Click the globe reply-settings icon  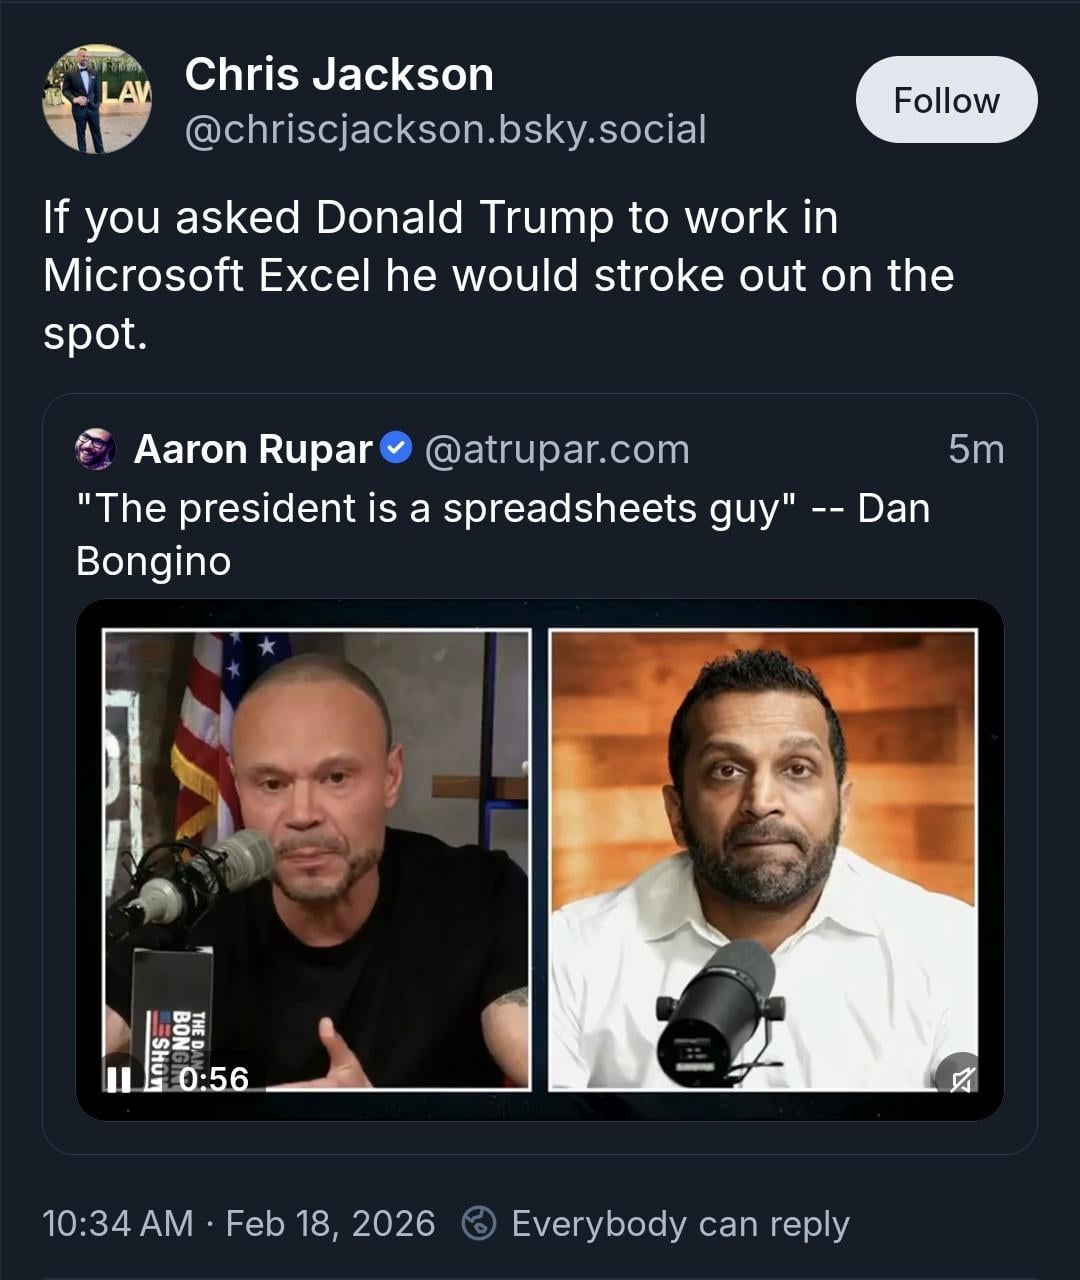click(x=479, y=1223)
